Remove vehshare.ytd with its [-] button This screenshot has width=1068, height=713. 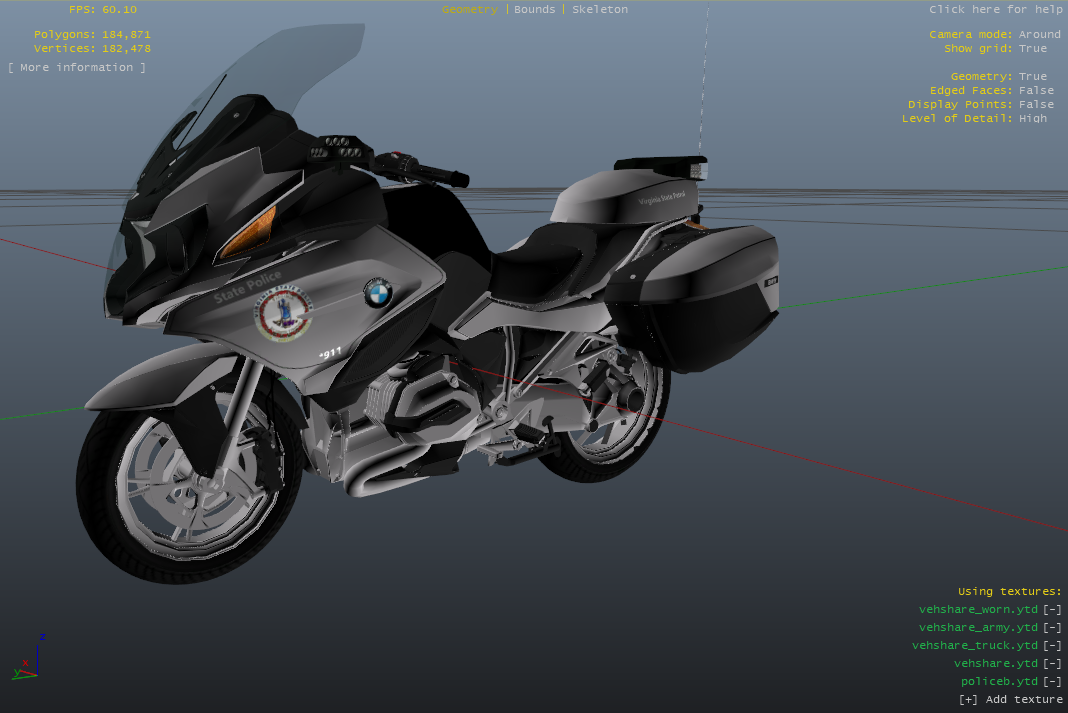pyautogui.click(x=1051, y=664)
